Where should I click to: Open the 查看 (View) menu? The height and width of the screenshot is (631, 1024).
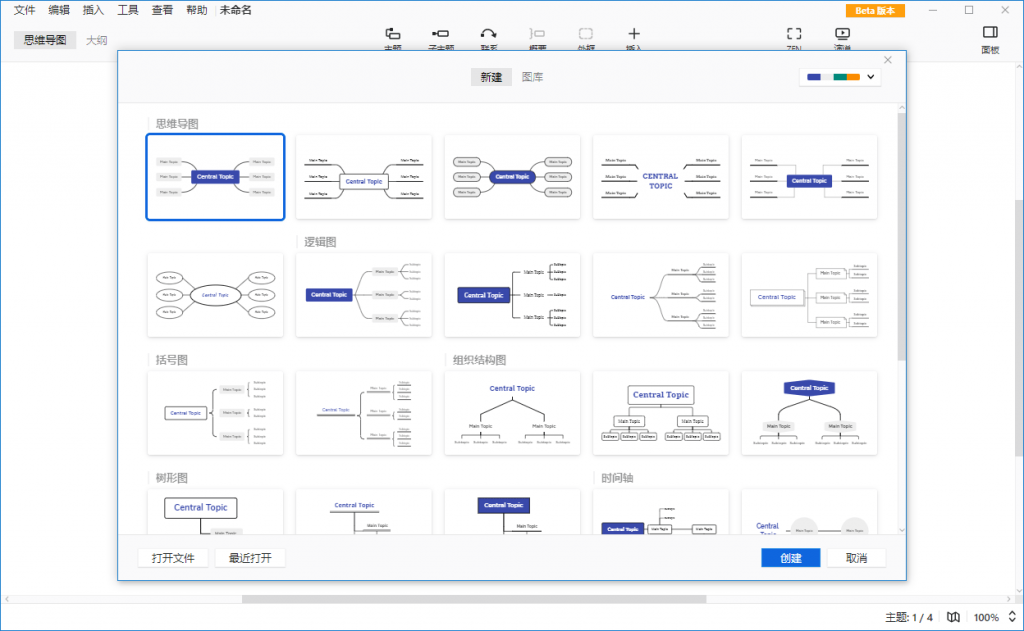pos(162,10)
